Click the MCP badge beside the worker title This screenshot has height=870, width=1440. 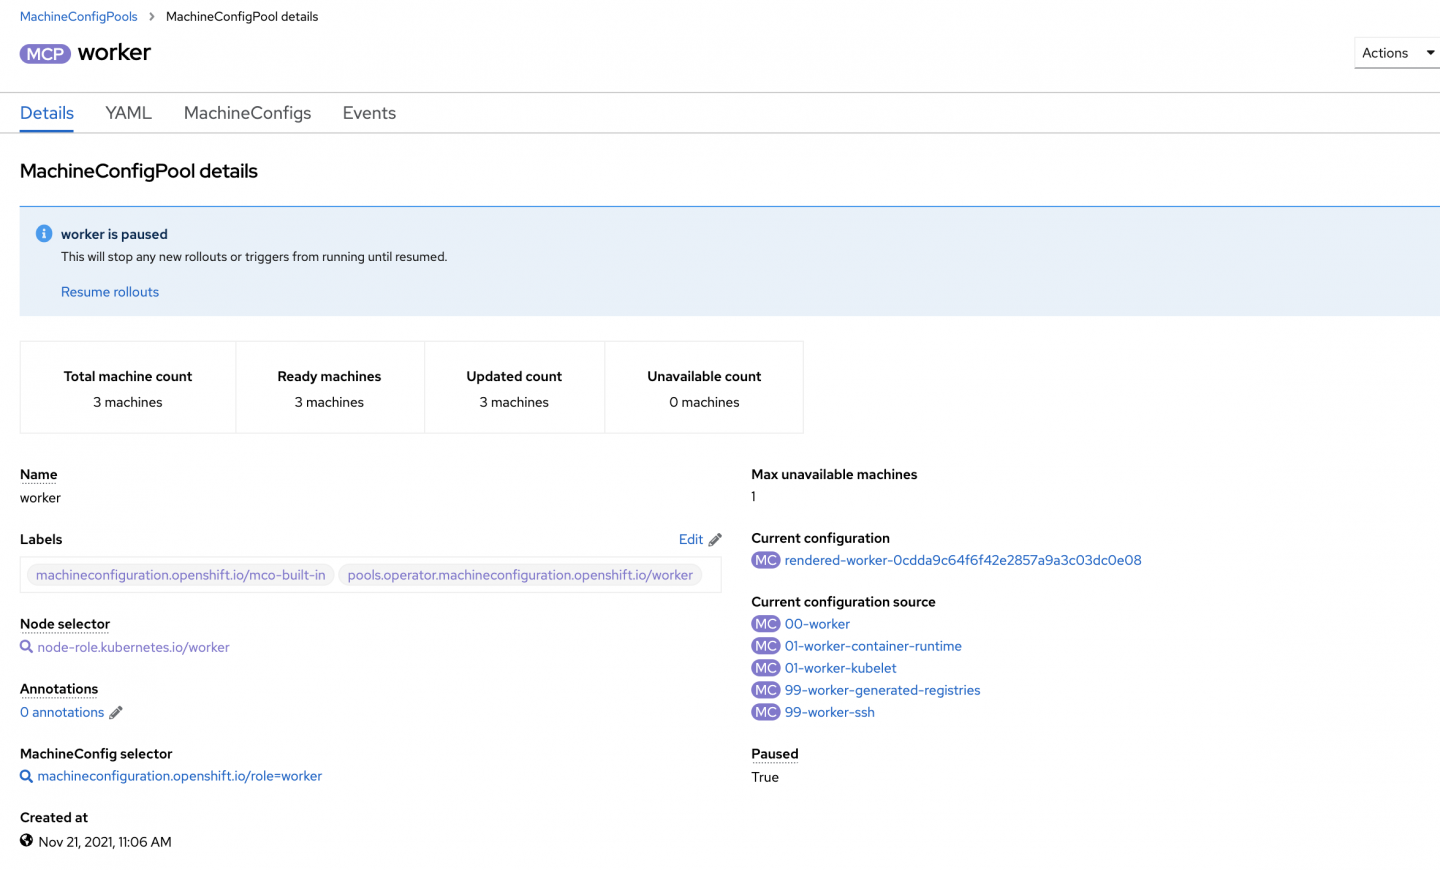[x=45, y=54]
